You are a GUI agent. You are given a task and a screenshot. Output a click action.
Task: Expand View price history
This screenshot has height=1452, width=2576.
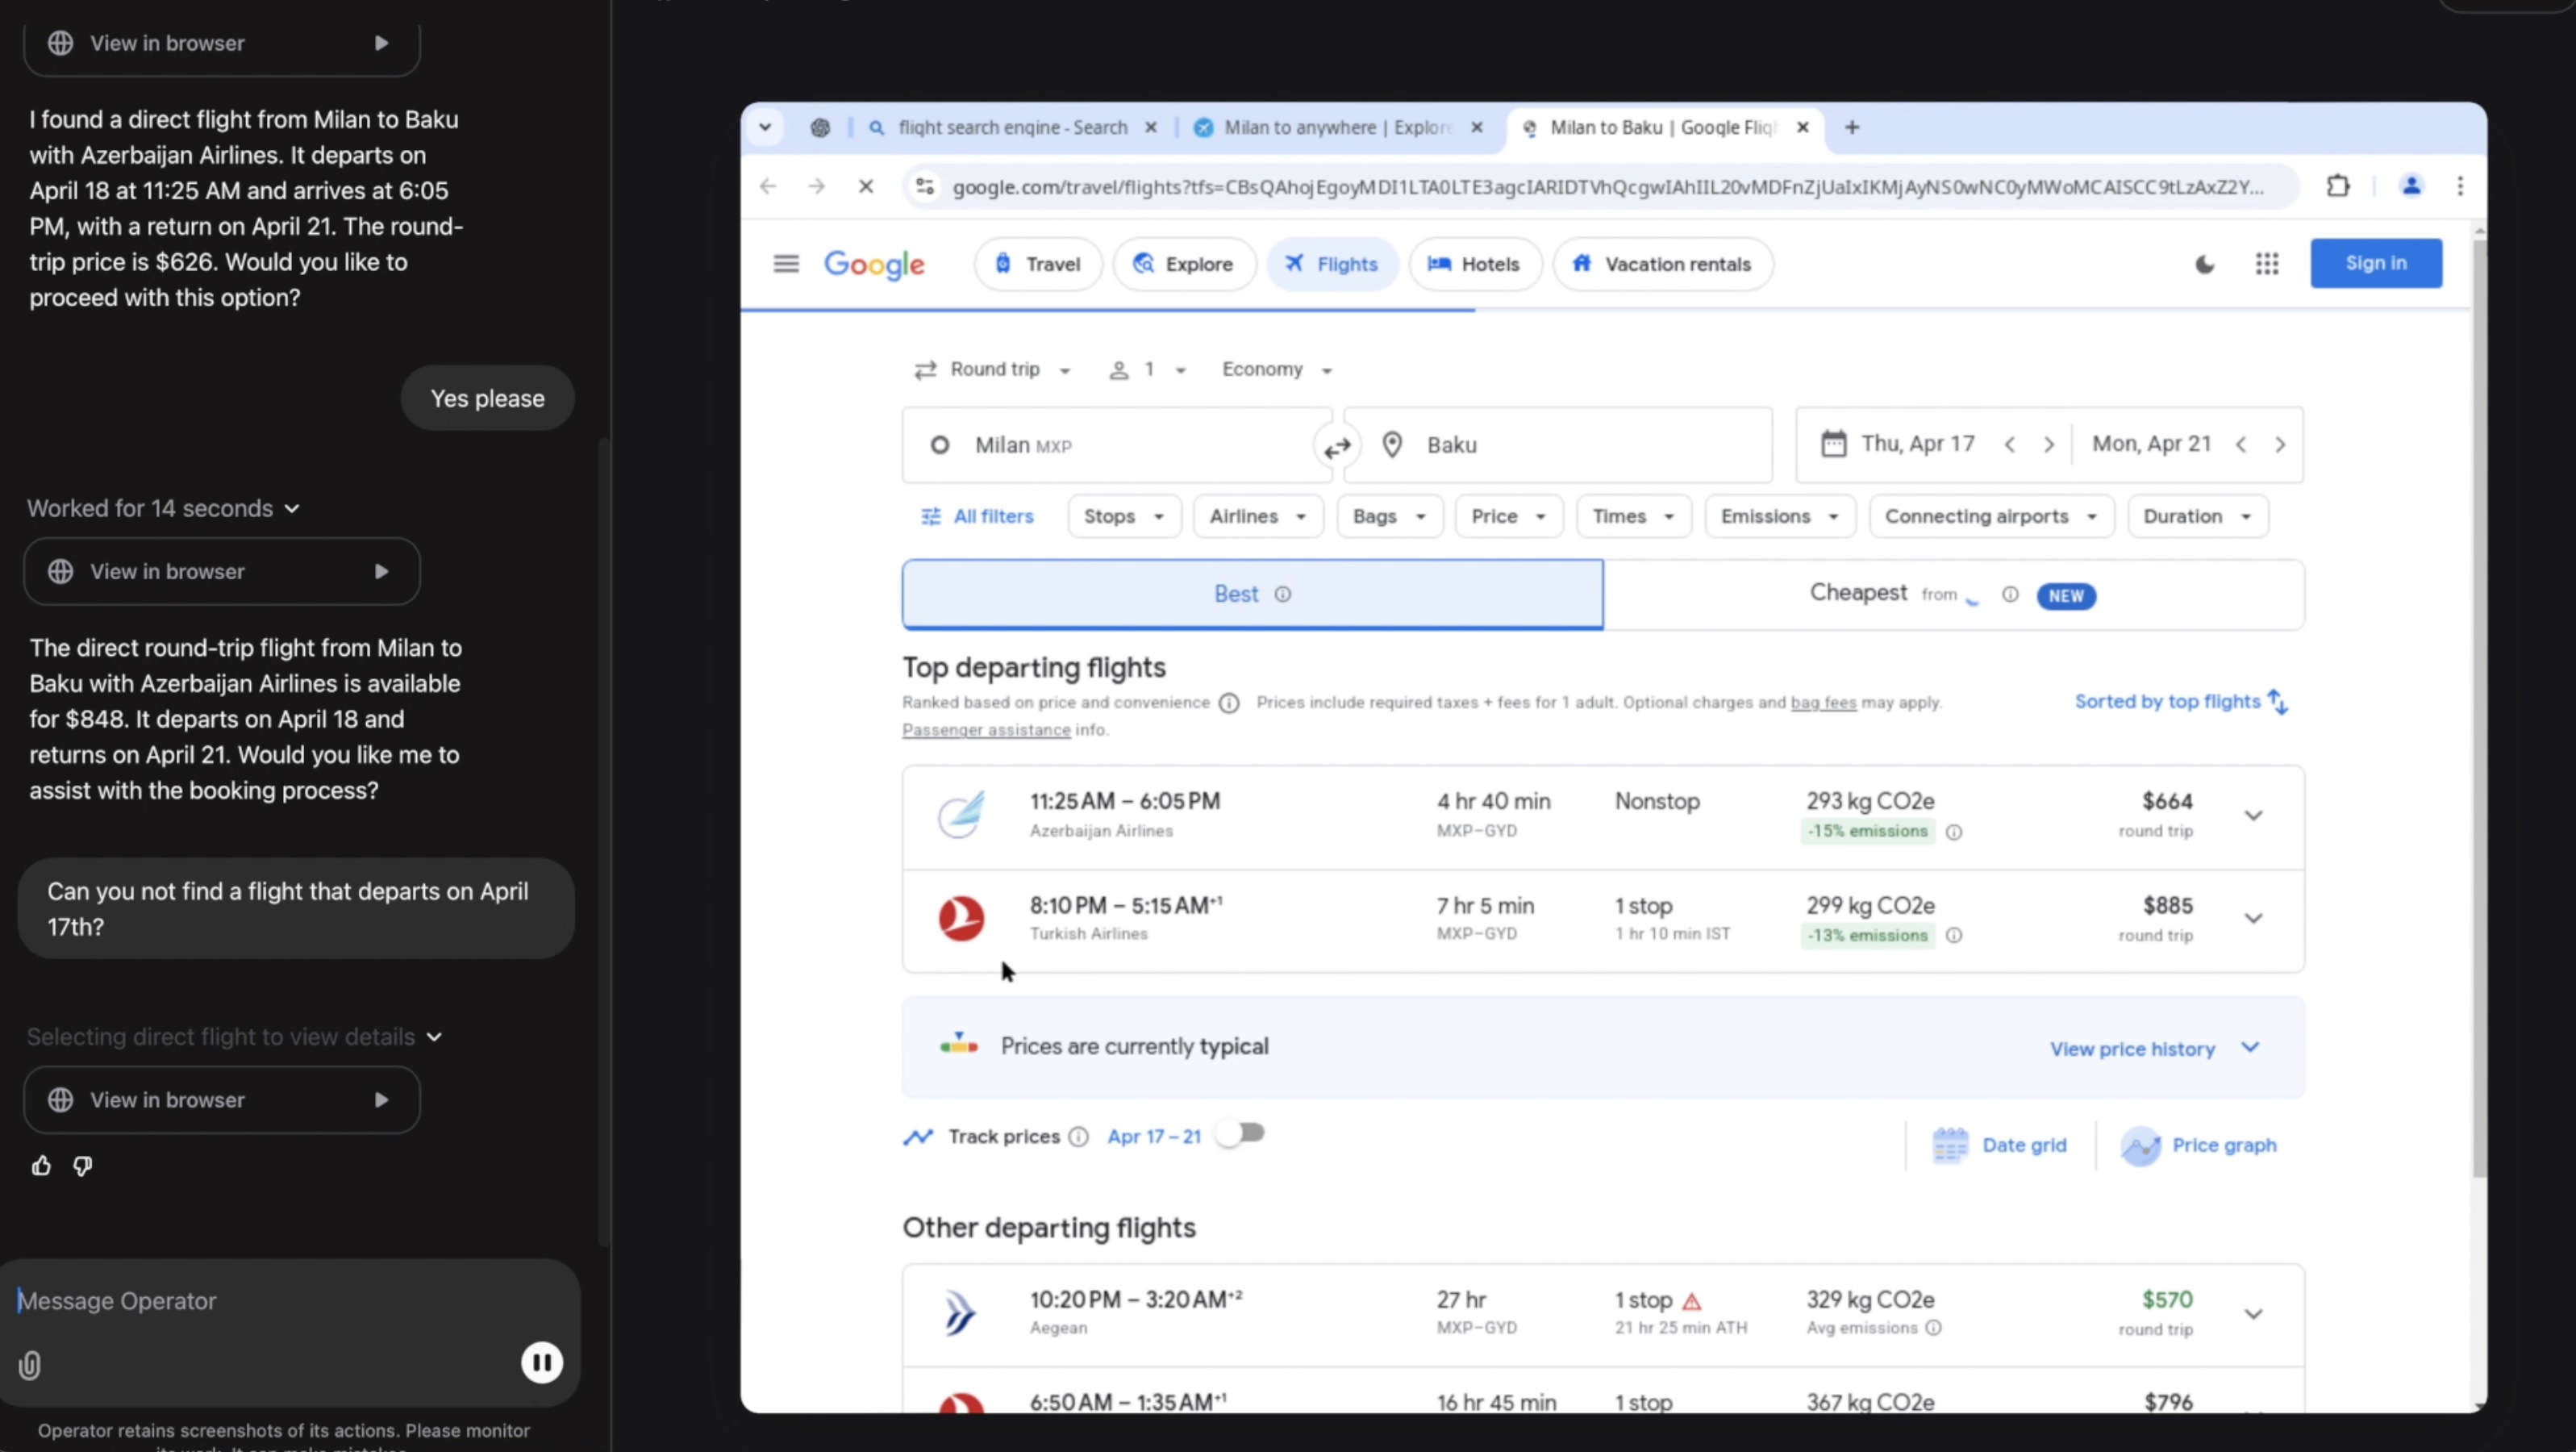2154,1048
